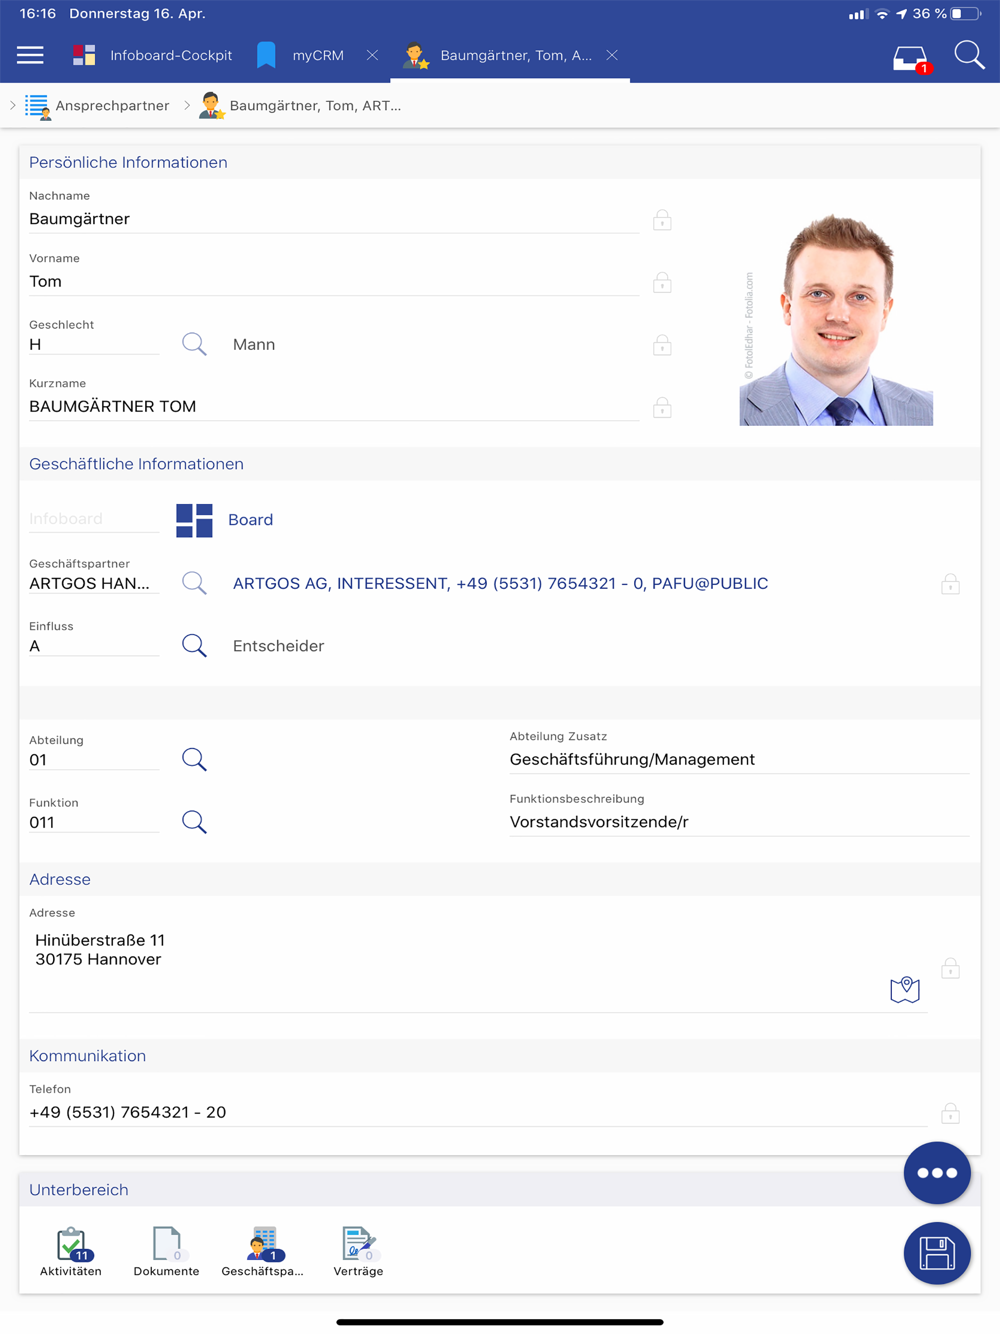This screenshot has height=1334, width=1000.
Task: Open the three-dots more actions button
Action: 937,1172
